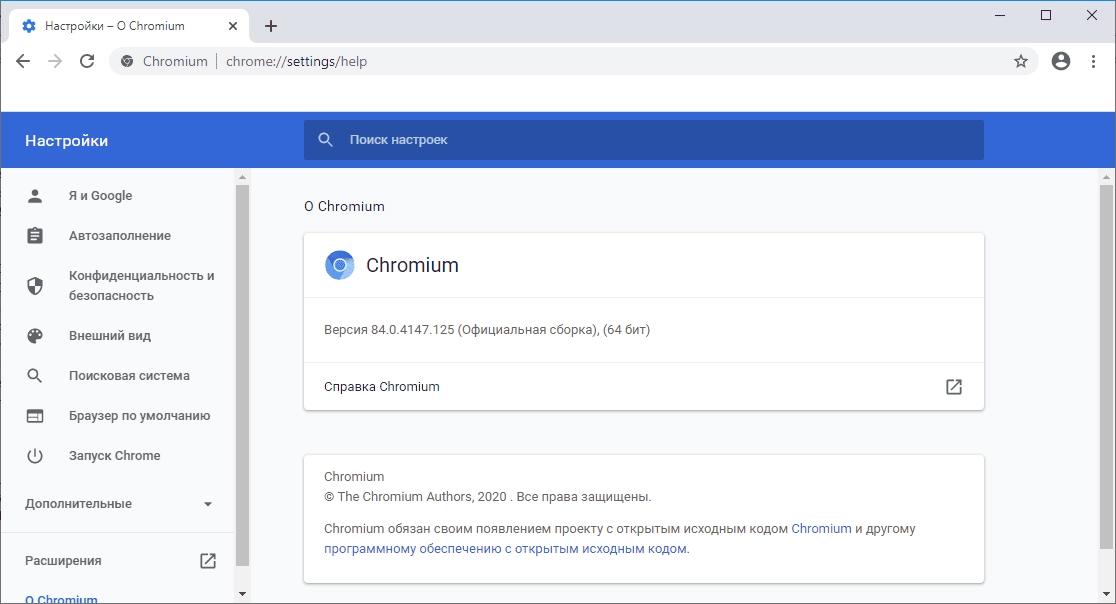1116x604 pixels.
Task: Click external-link icon next to Расширения
Action: (208, 561)
